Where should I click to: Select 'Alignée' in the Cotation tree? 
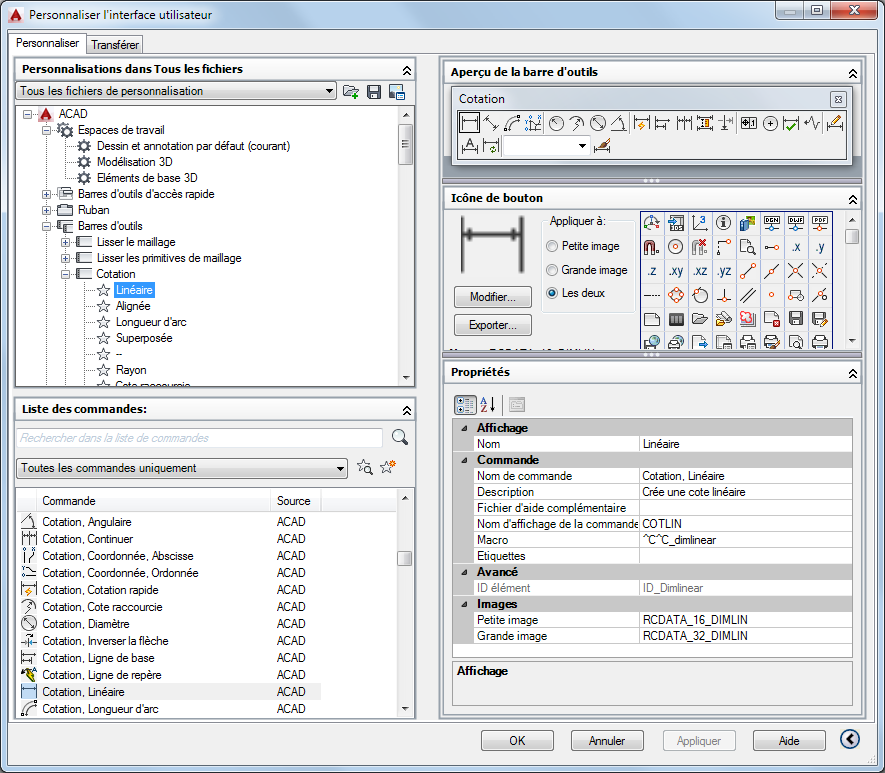coord(133,306)
